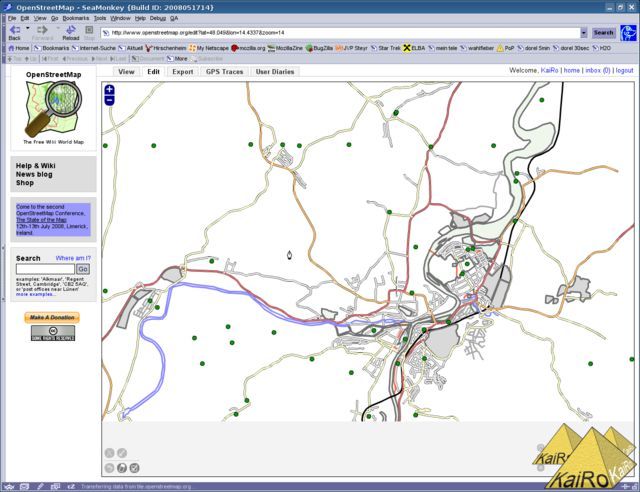The image size is (640, 492).
Task: Open ChatZilla icon in status bar
Action: [71, 487]
